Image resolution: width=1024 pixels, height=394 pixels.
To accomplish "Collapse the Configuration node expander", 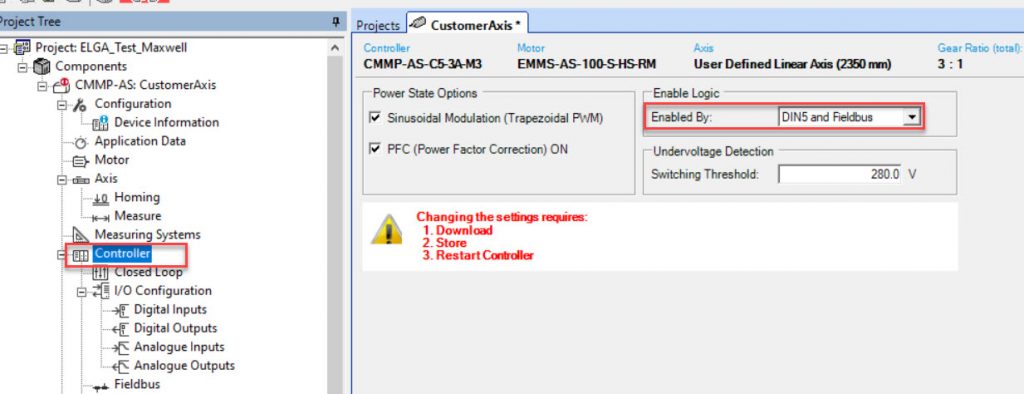I will pyautogui.click(x=62, y=105).
